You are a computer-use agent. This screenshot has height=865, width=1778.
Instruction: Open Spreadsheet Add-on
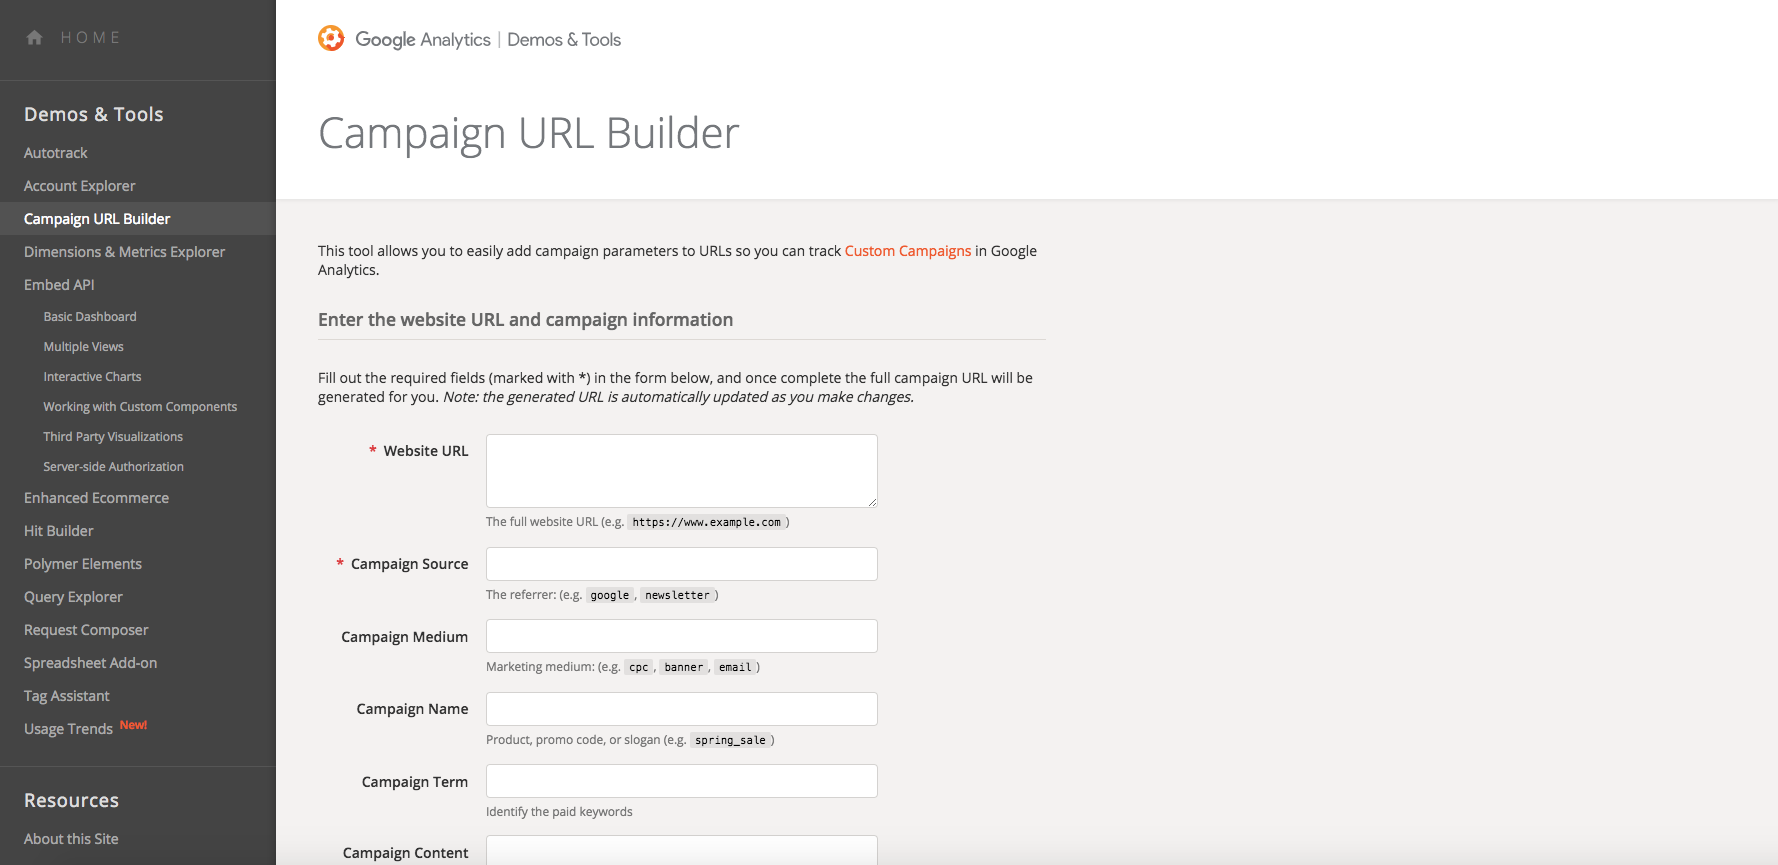pos(91,663)
